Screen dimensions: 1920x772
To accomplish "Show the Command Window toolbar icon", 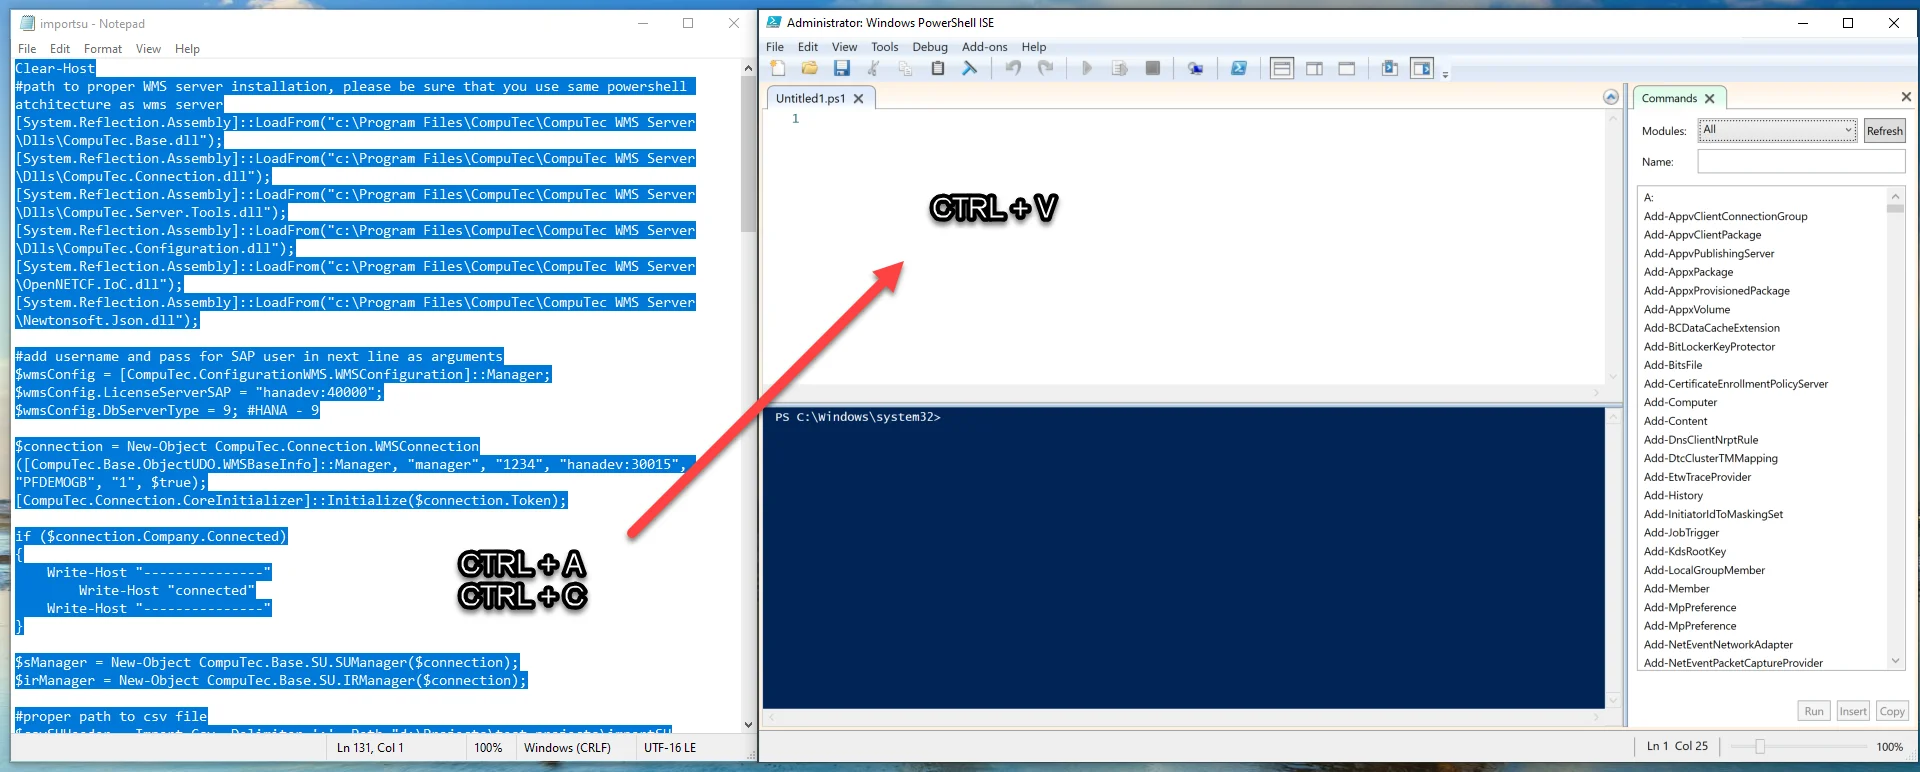I will pos(1390,68).
